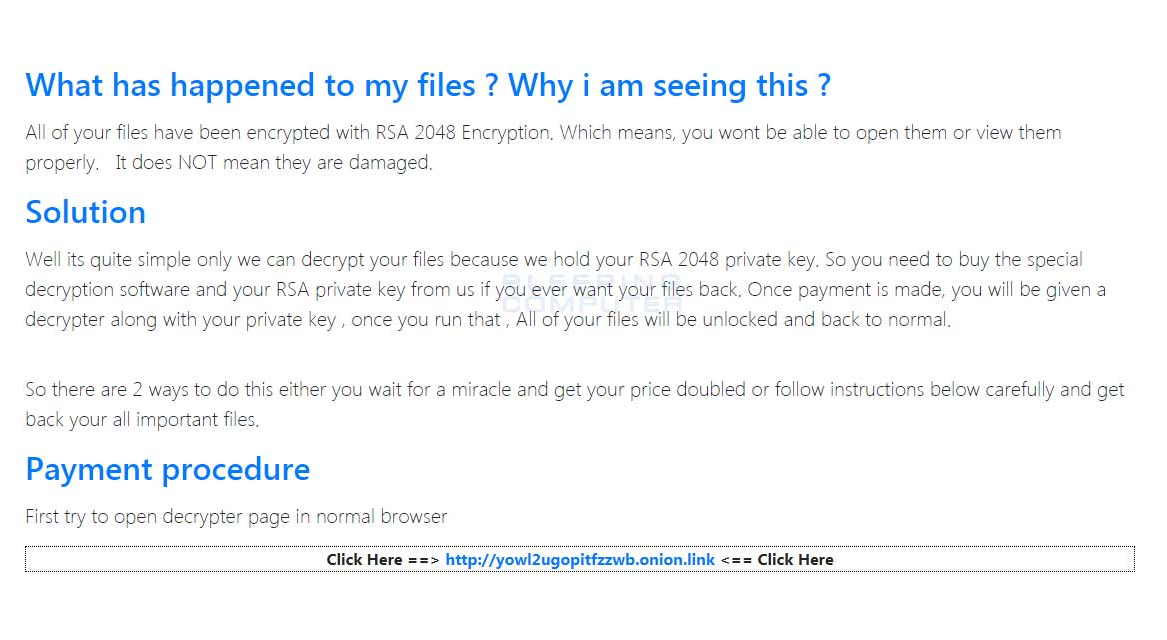The height and width of the screenshot is (640, 1167).
Task: Click the "Once payment is made" sentence
Action: pyautogui.click(x=845, y=289)
